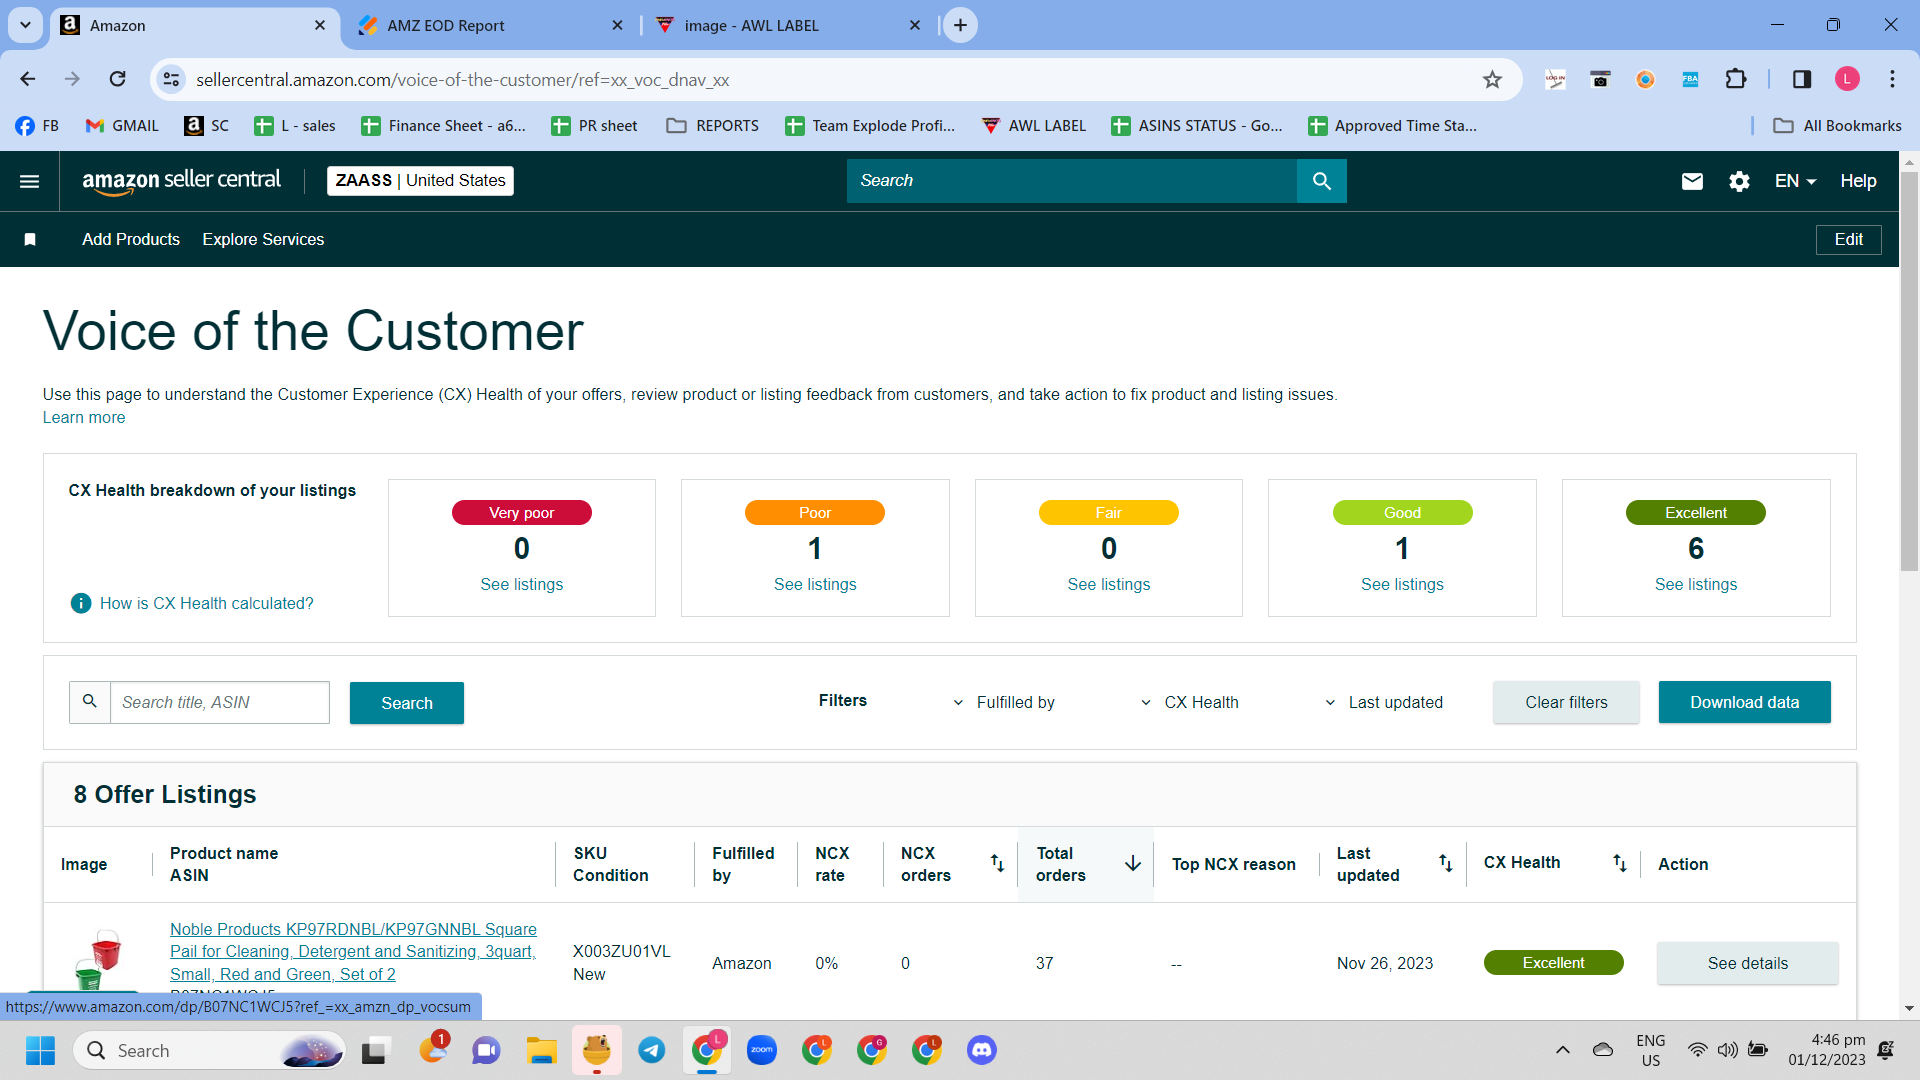The height and width of the screenshot is (1080, 1920).
Task: Click the teal Search button for listings
Action: pos(407,703)
